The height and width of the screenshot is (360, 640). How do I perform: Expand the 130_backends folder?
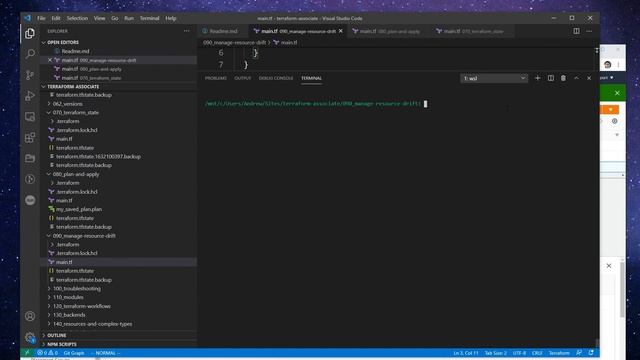69,315
